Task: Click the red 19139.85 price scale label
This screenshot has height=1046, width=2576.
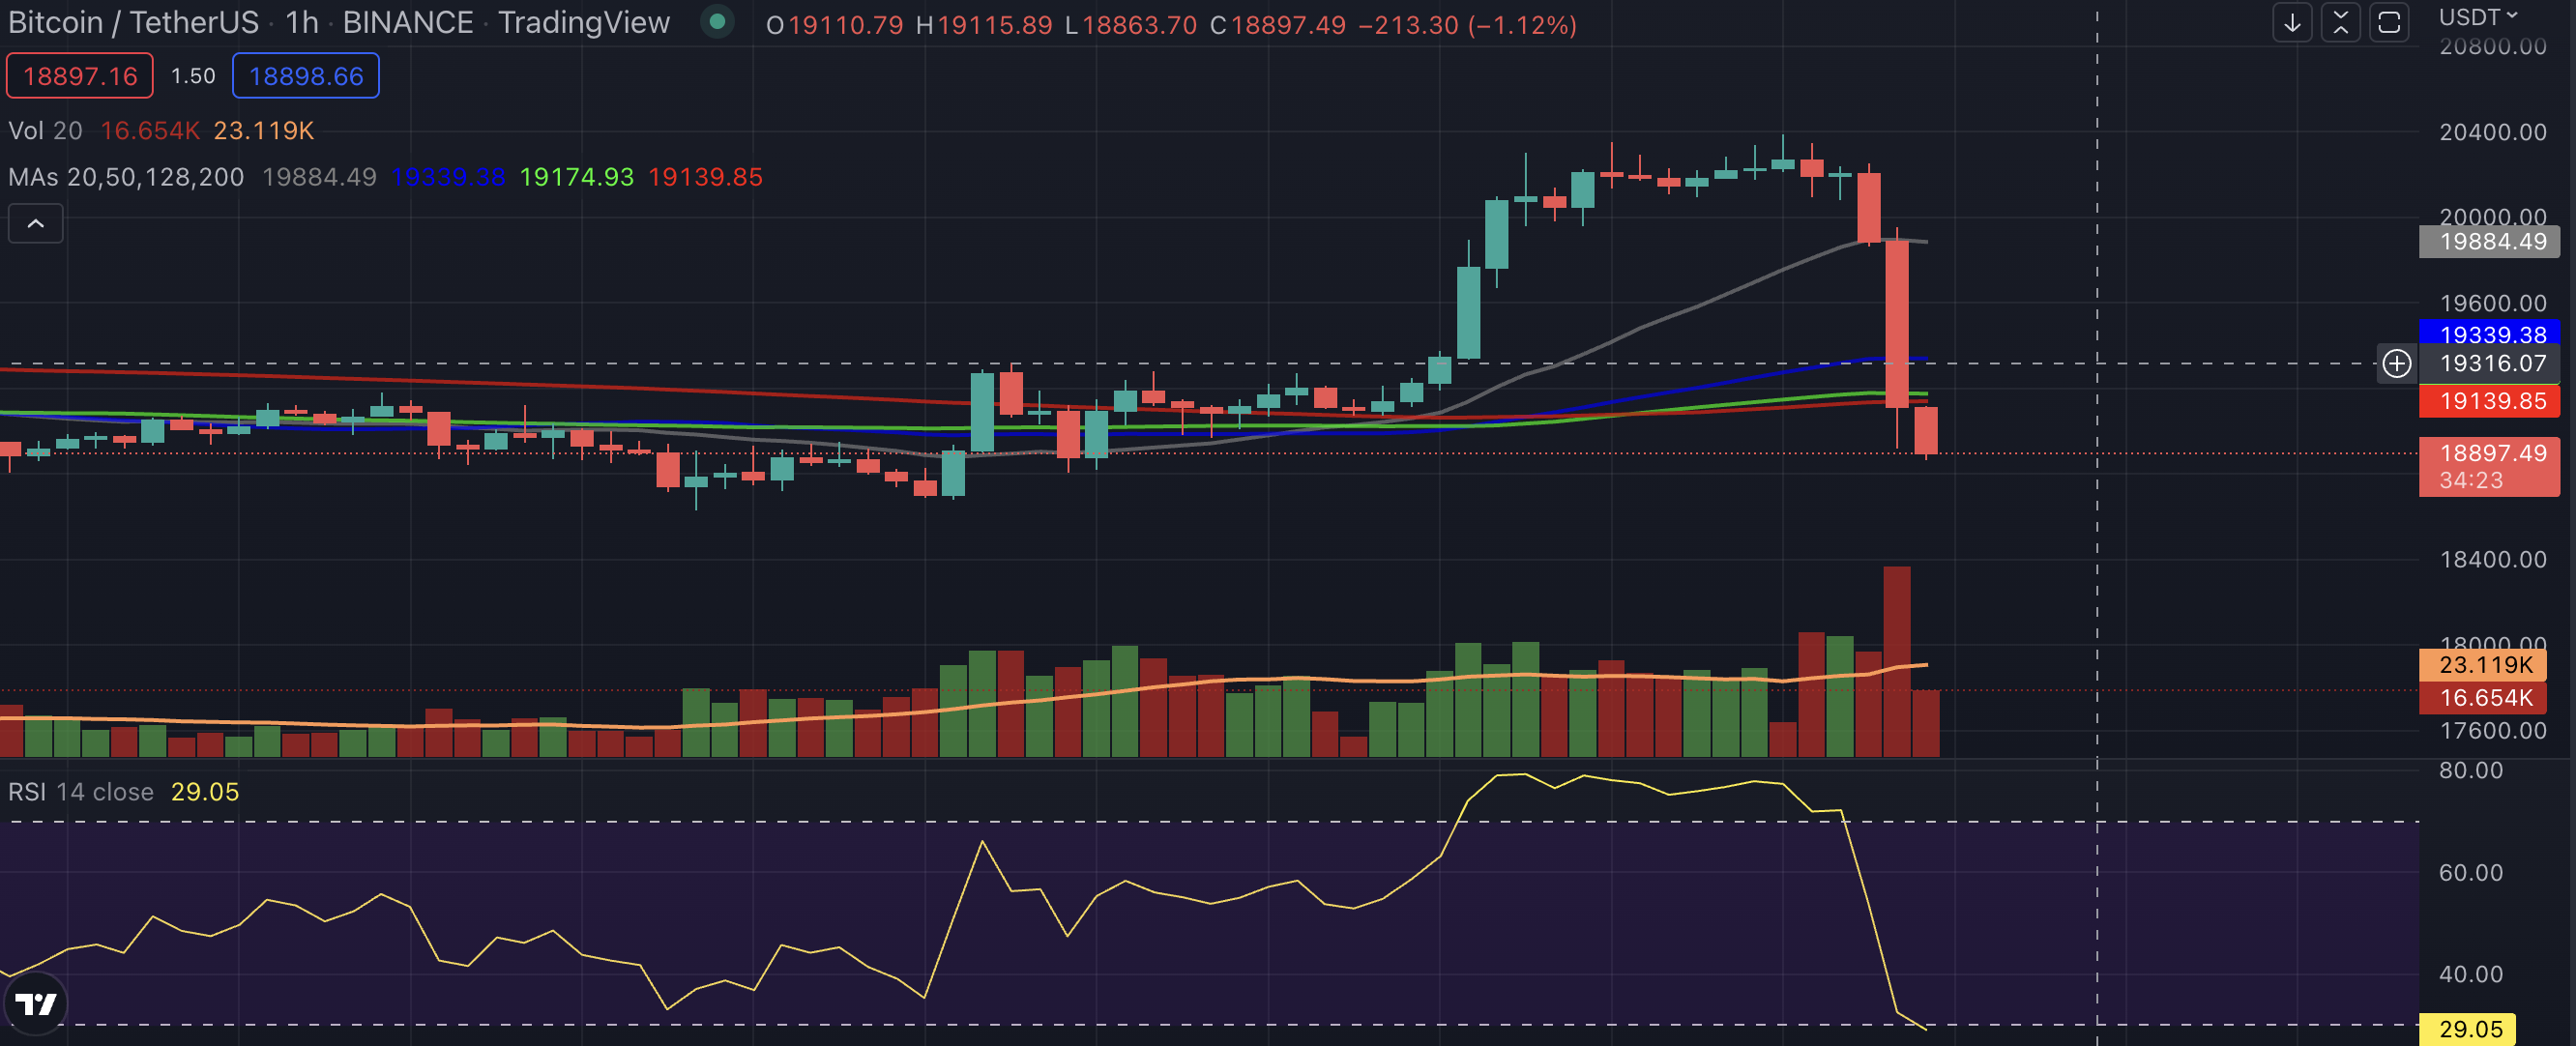Action: [x=2489, y=401]
